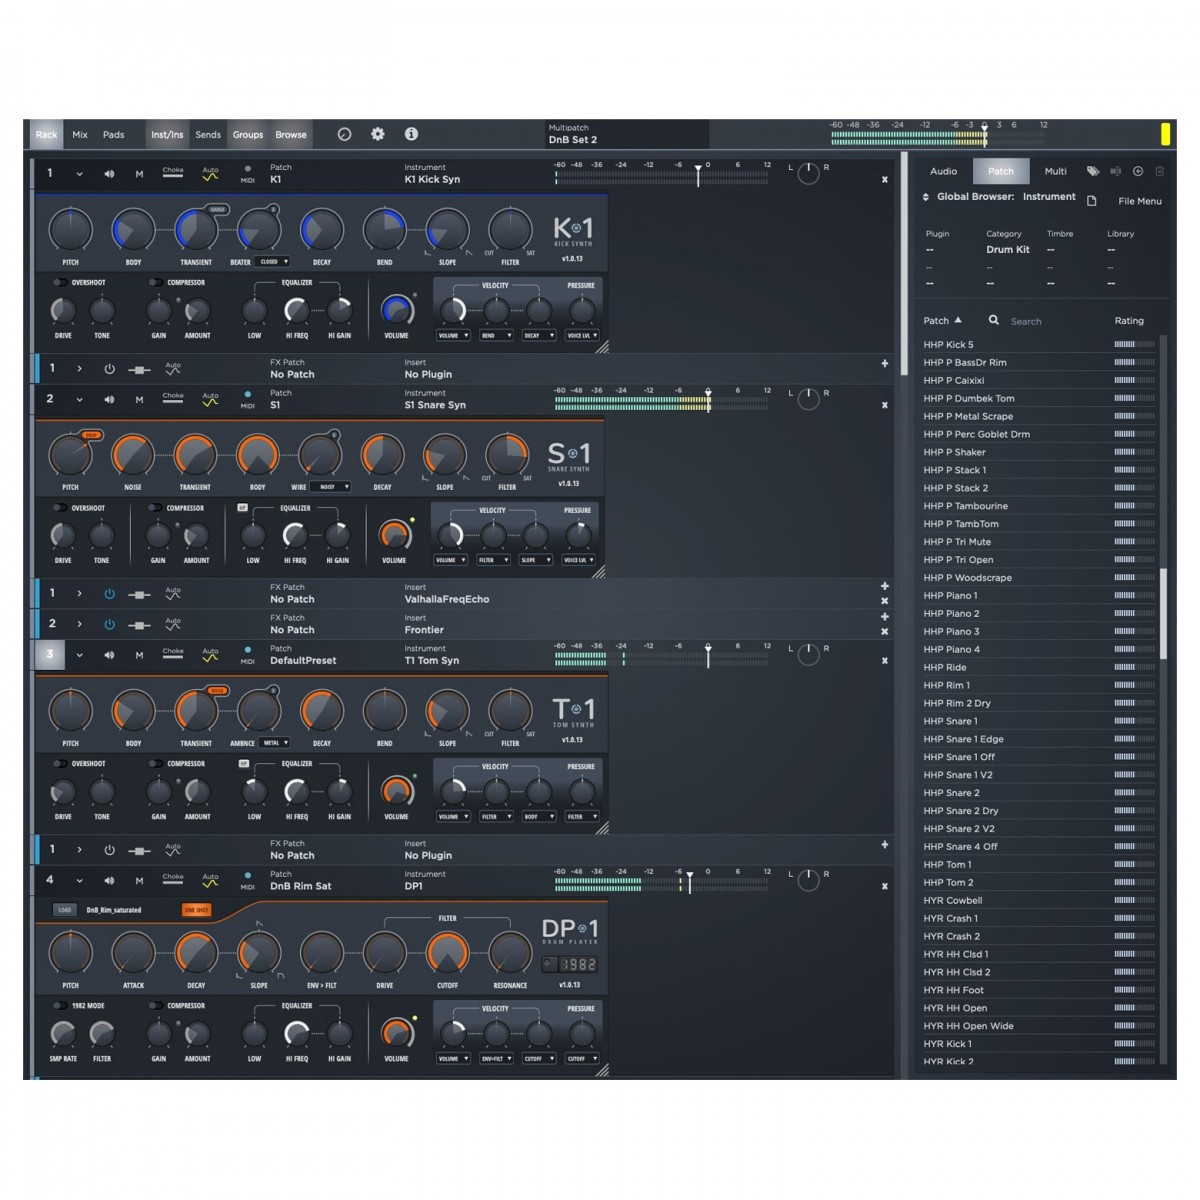Click the Browse button in top bar
This screenshot has height=1200, width=1200.
(x=291, y=135)
